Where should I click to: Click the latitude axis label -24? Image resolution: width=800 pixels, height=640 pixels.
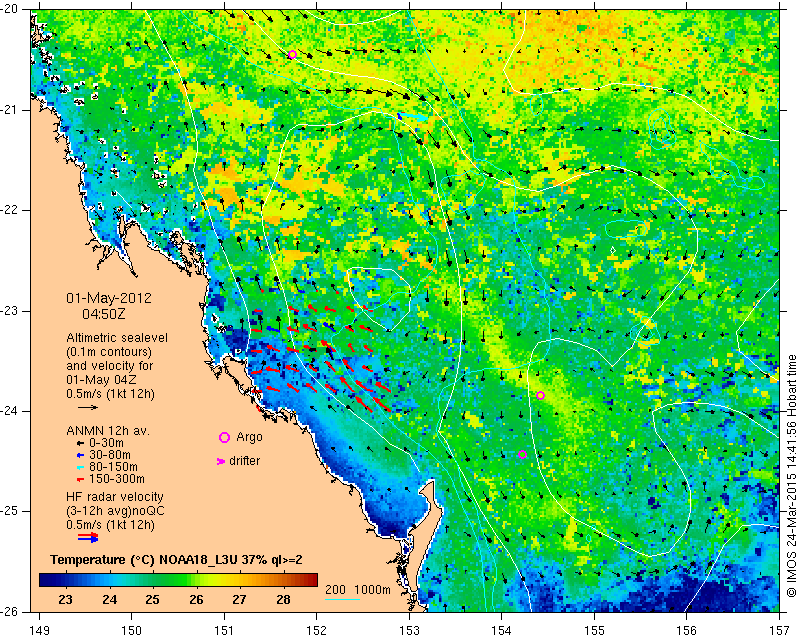[10, 411]
